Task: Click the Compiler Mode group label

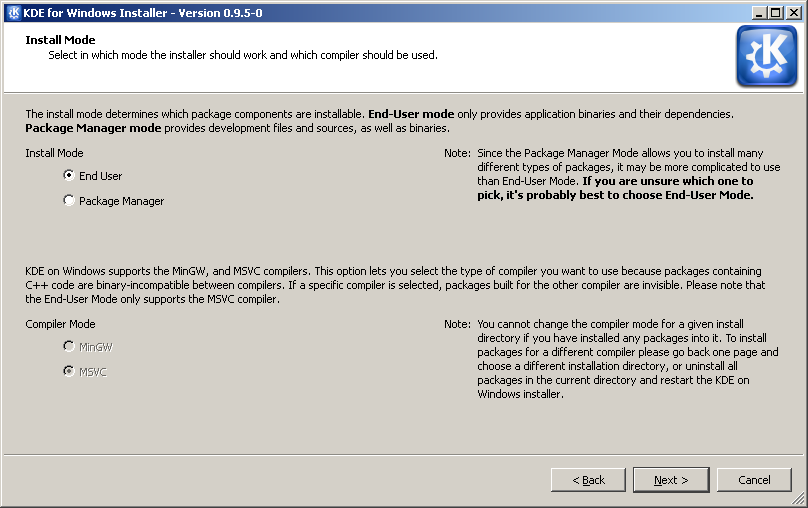Action: [60, 324]
